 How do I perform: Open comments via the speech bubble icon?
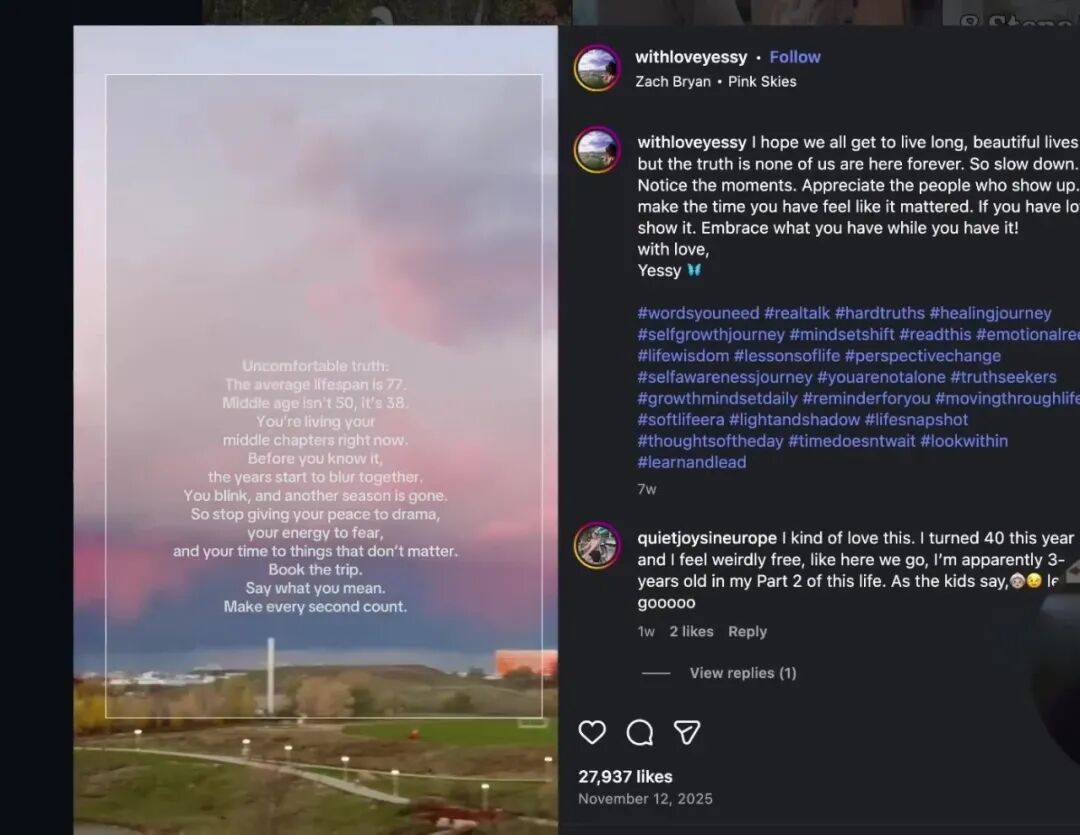[640, 732]
